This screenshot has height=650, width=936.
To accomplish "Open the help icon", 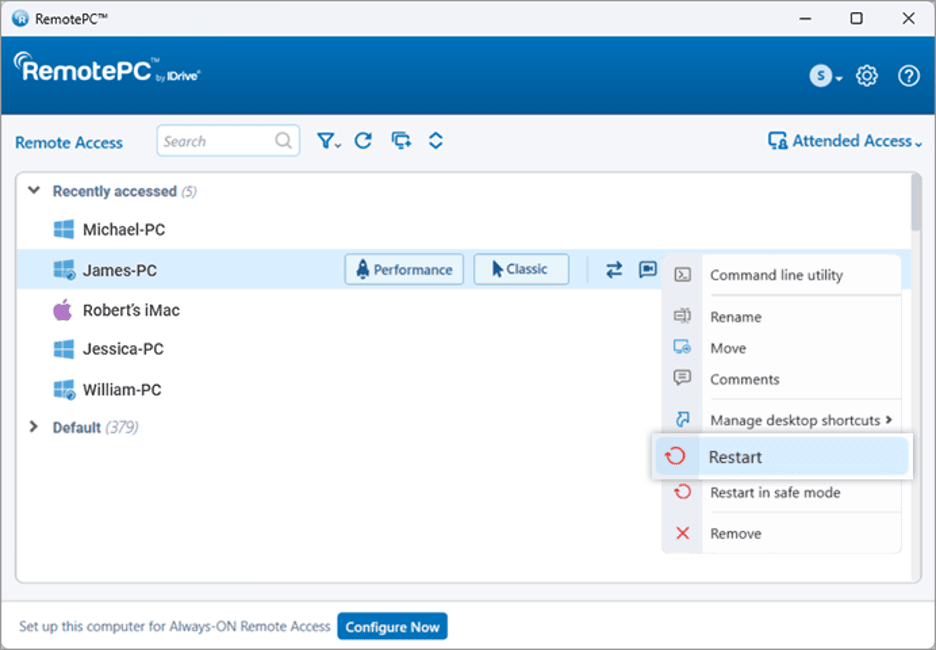I will point(907,75).
